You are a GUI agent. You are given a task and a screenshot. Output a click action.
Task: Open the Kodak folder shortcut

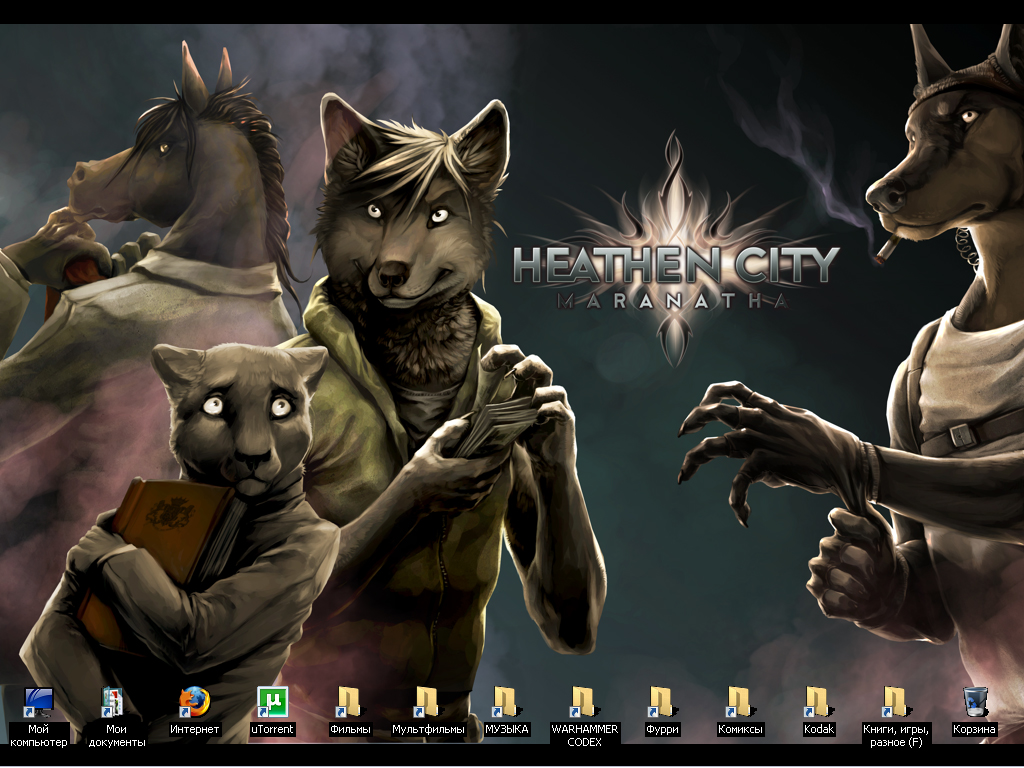click(818, 703)
